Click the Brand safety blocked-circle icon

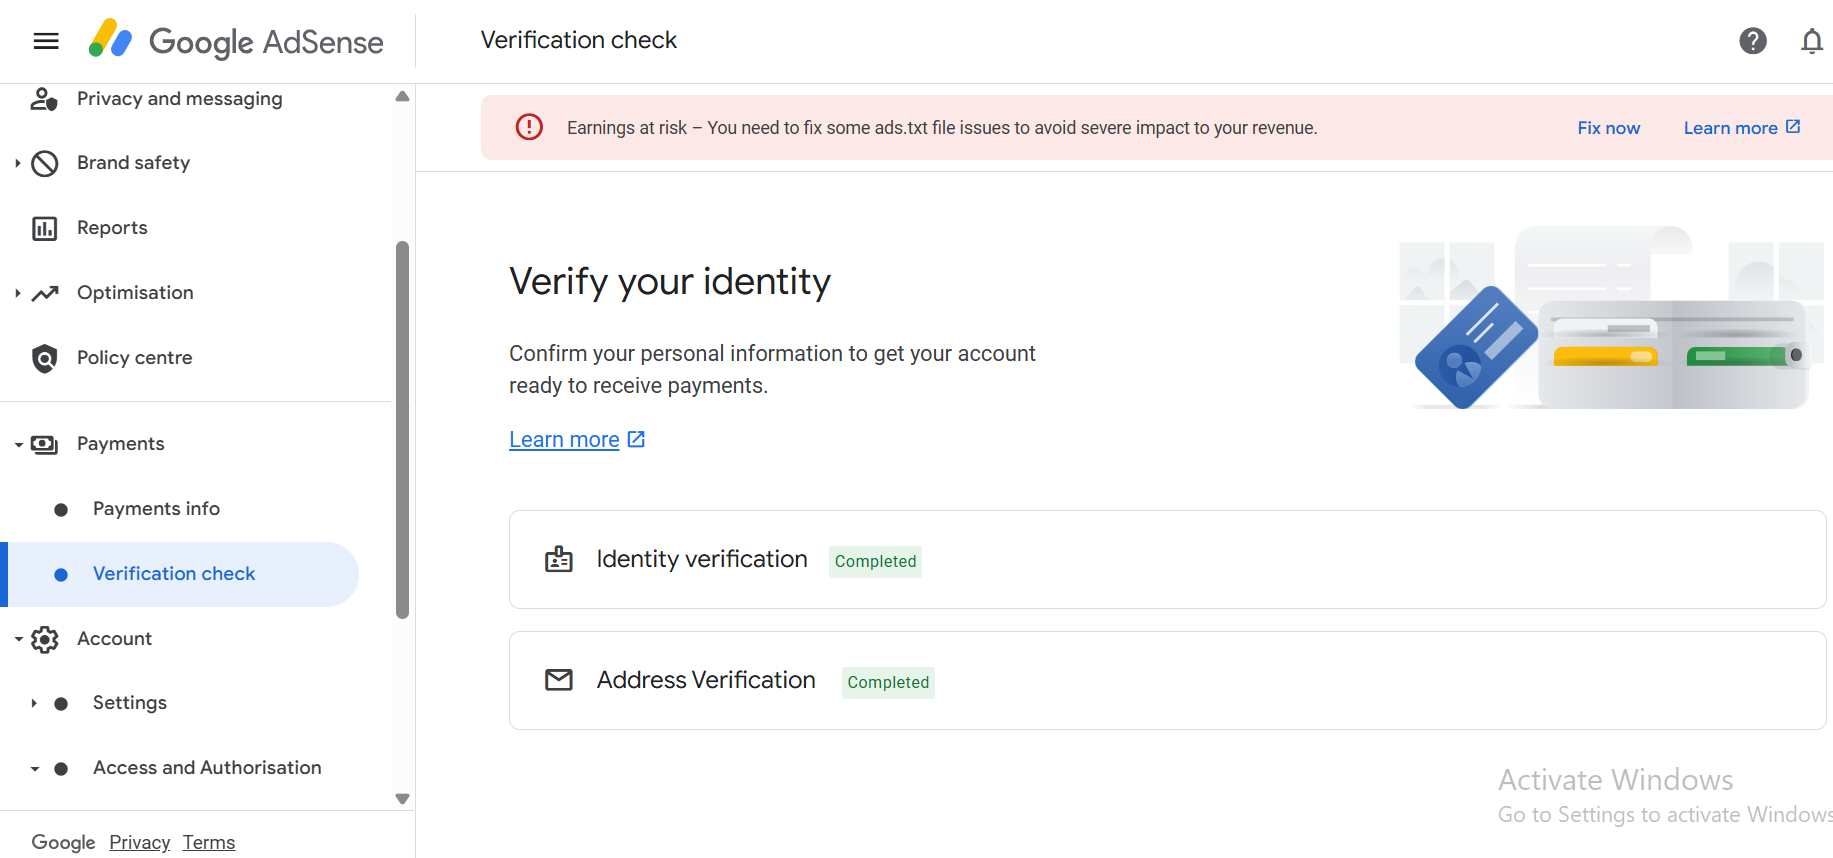(x=44, y=163)
